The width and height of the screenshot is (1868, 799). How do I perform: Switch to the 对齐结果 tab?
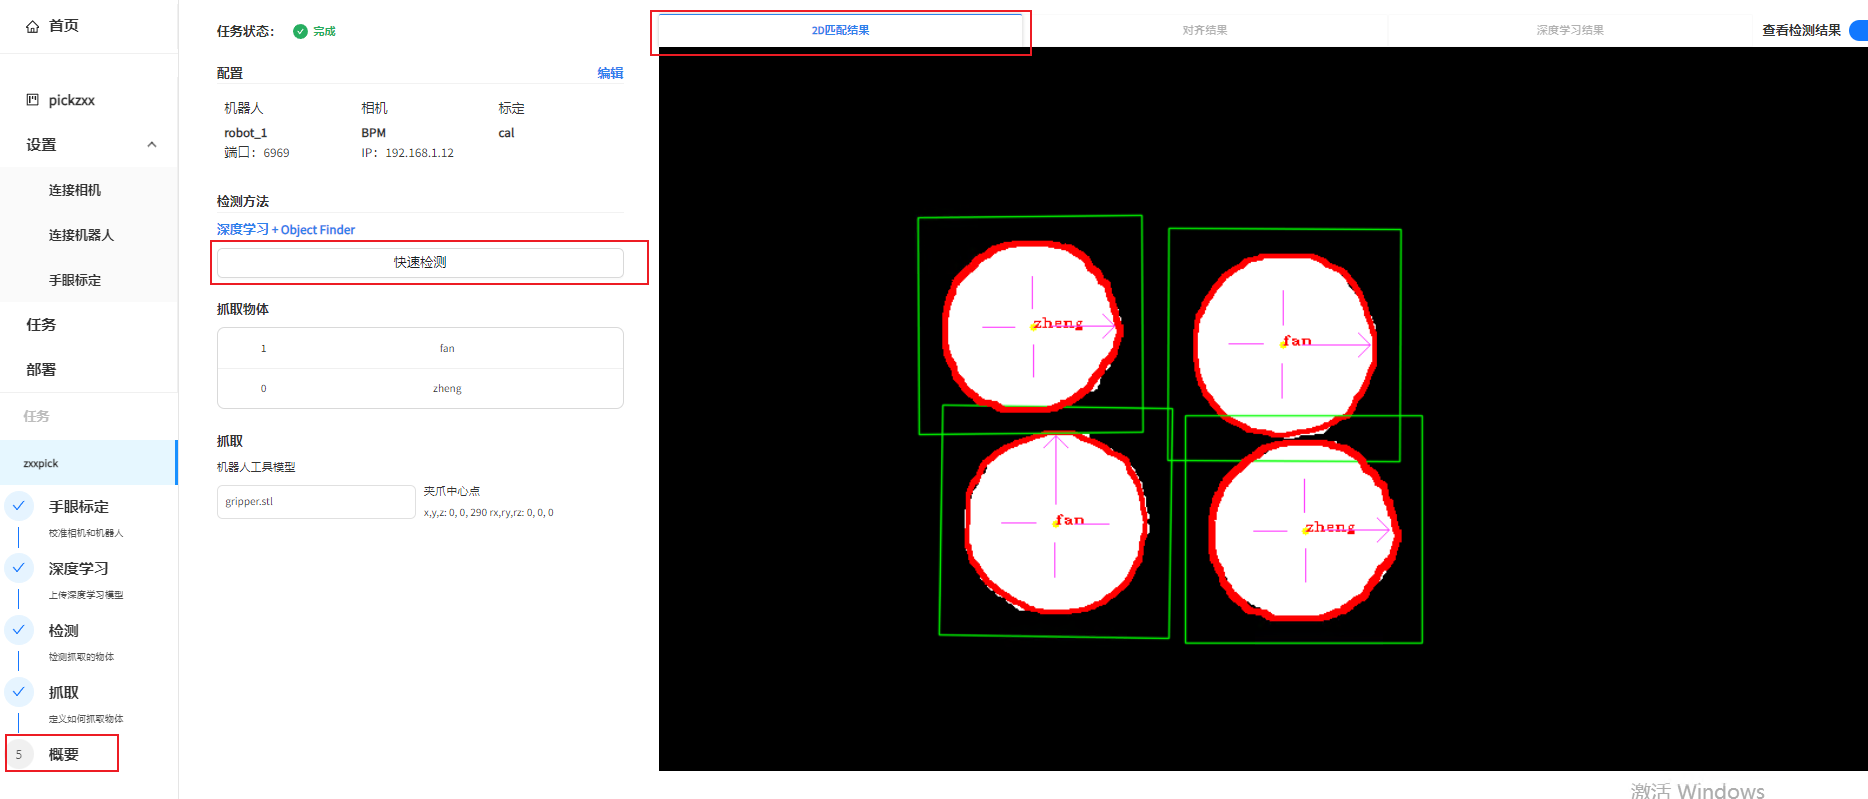pos(1205,30)
